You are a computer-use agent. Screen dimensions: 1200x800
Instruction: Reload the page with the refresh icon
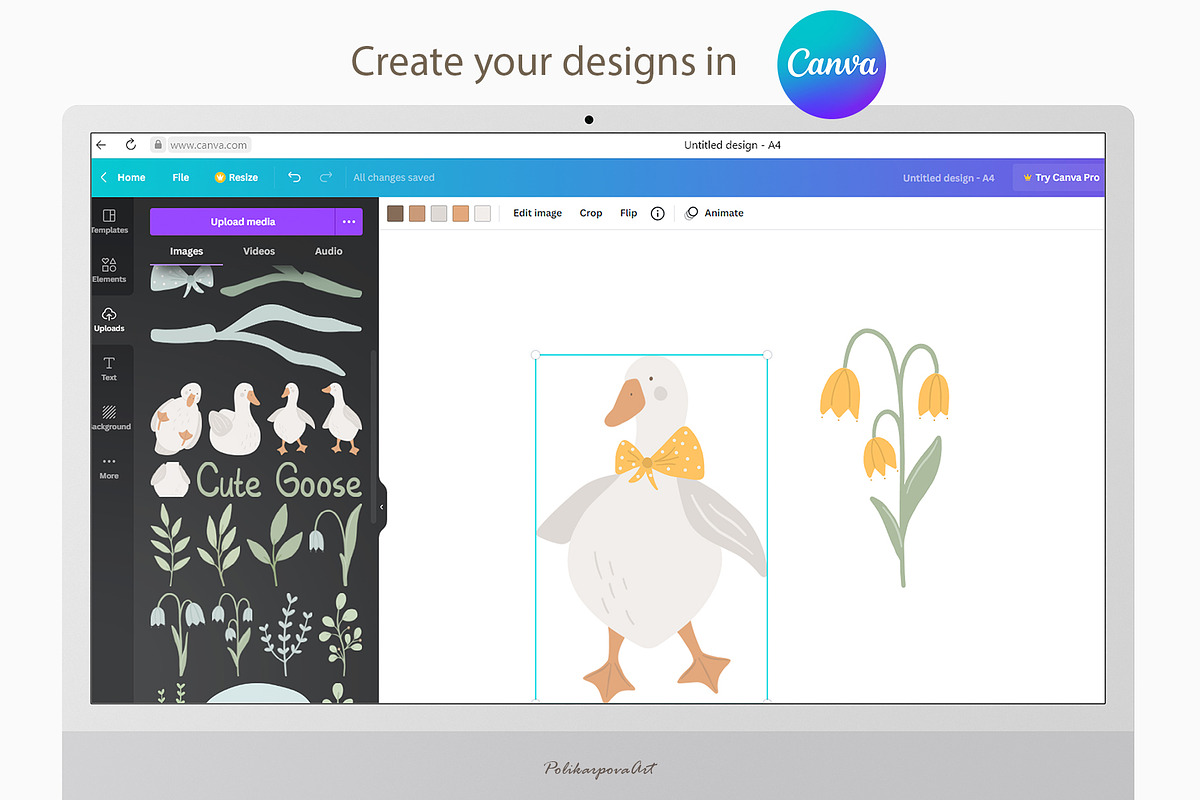[130, 145]
